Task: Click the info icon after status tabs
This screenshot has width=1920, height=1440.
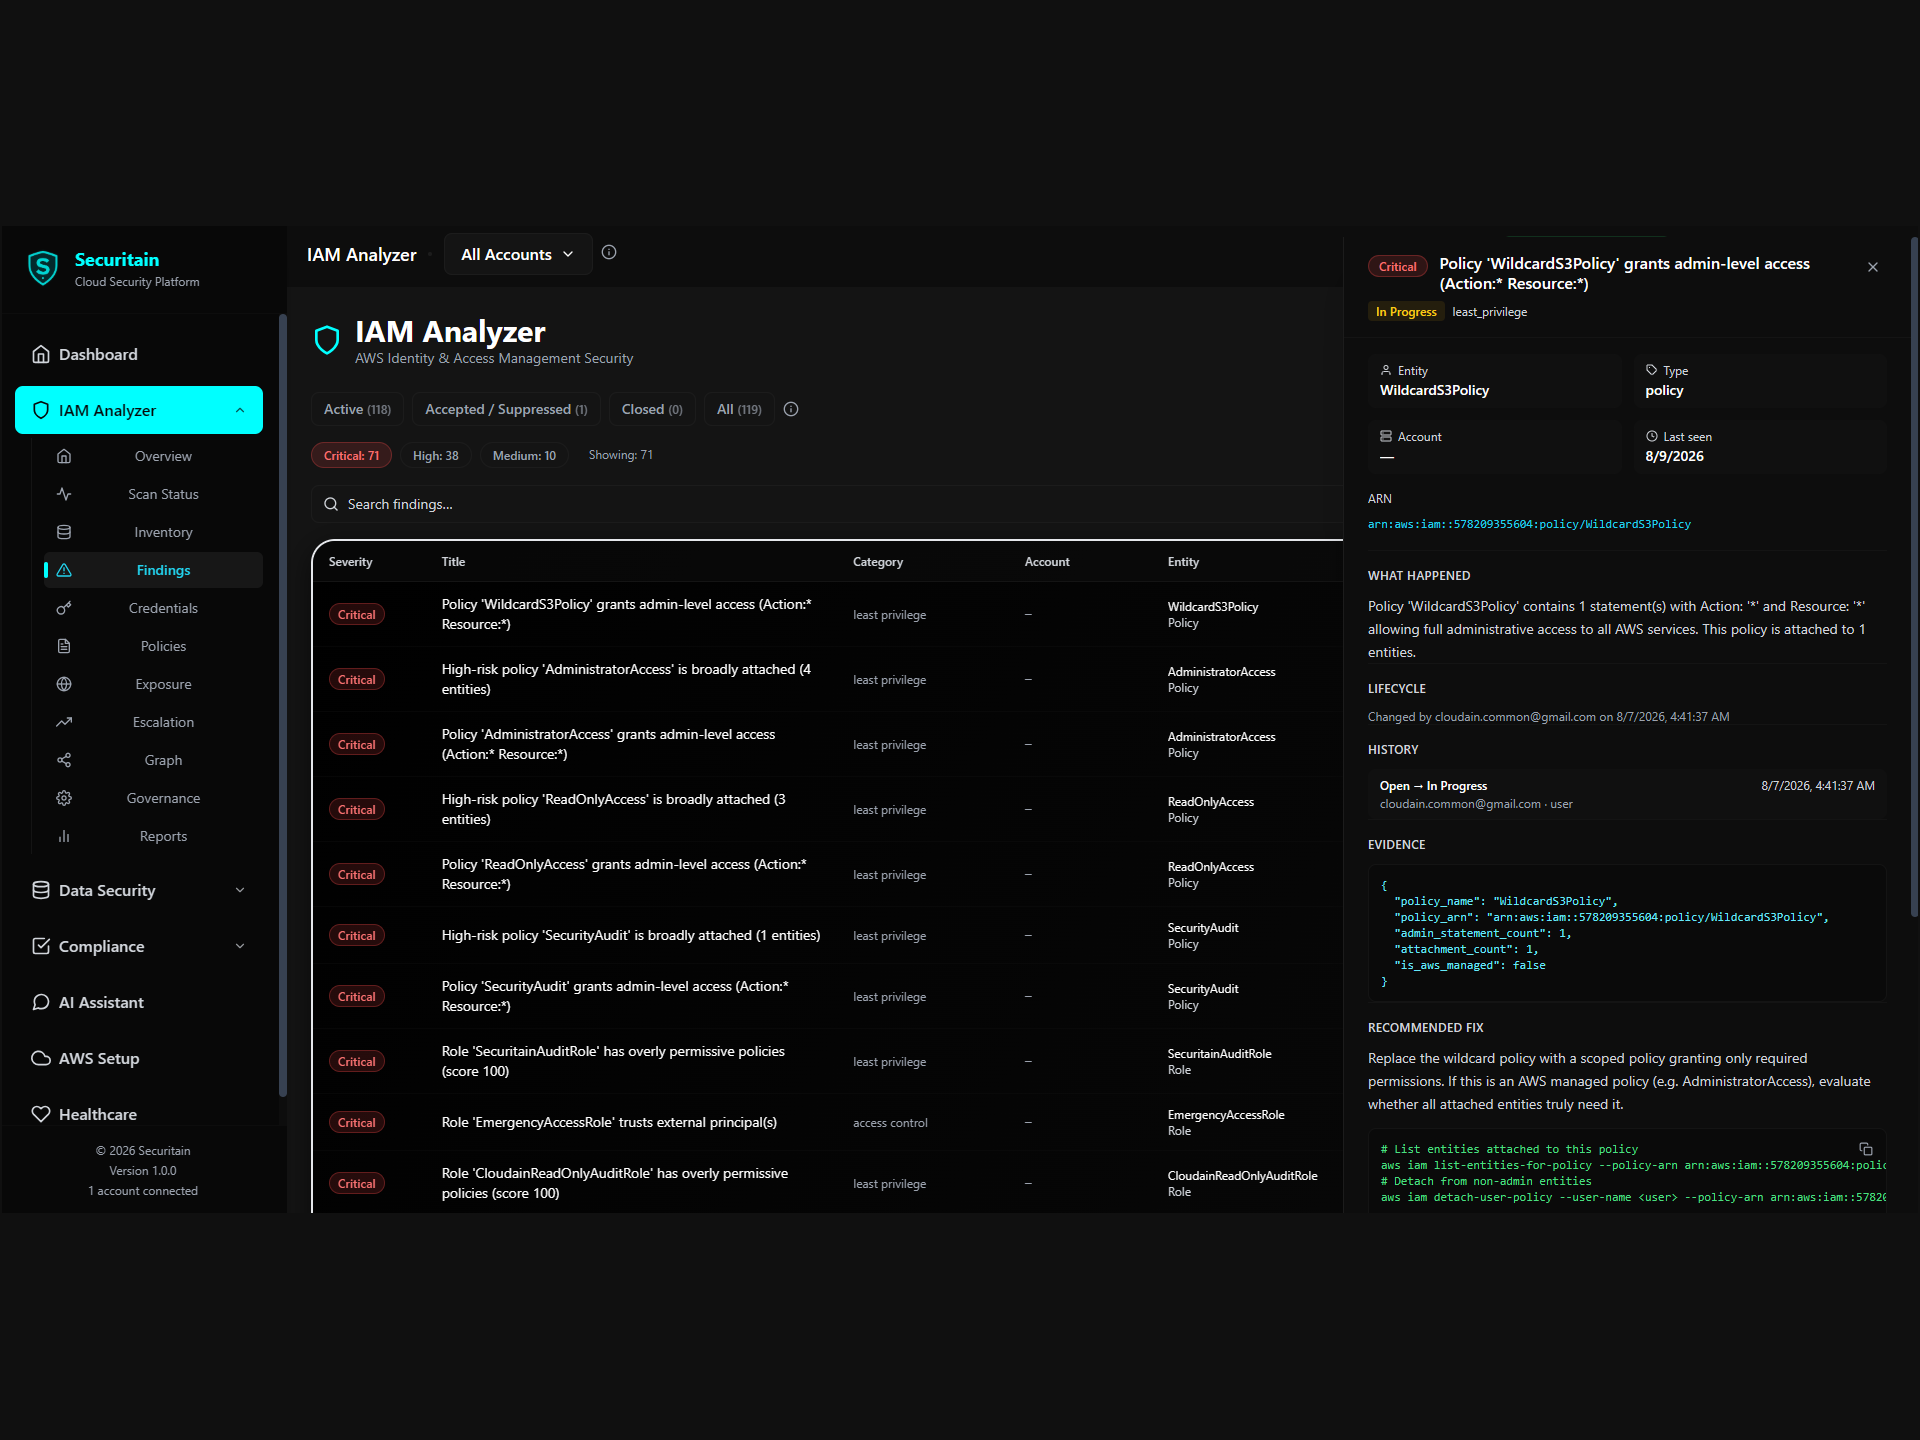Action: [791, 409]
